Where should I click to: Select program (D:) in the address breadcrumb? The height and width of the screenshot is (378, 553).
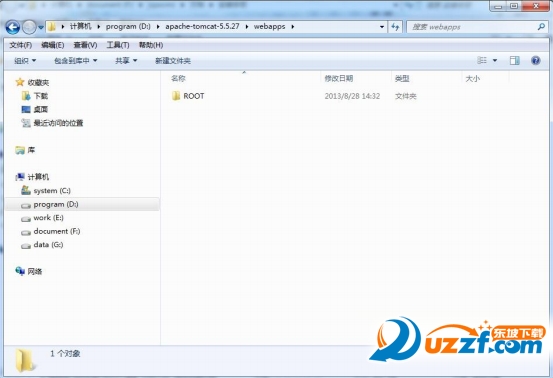point(128,26)
